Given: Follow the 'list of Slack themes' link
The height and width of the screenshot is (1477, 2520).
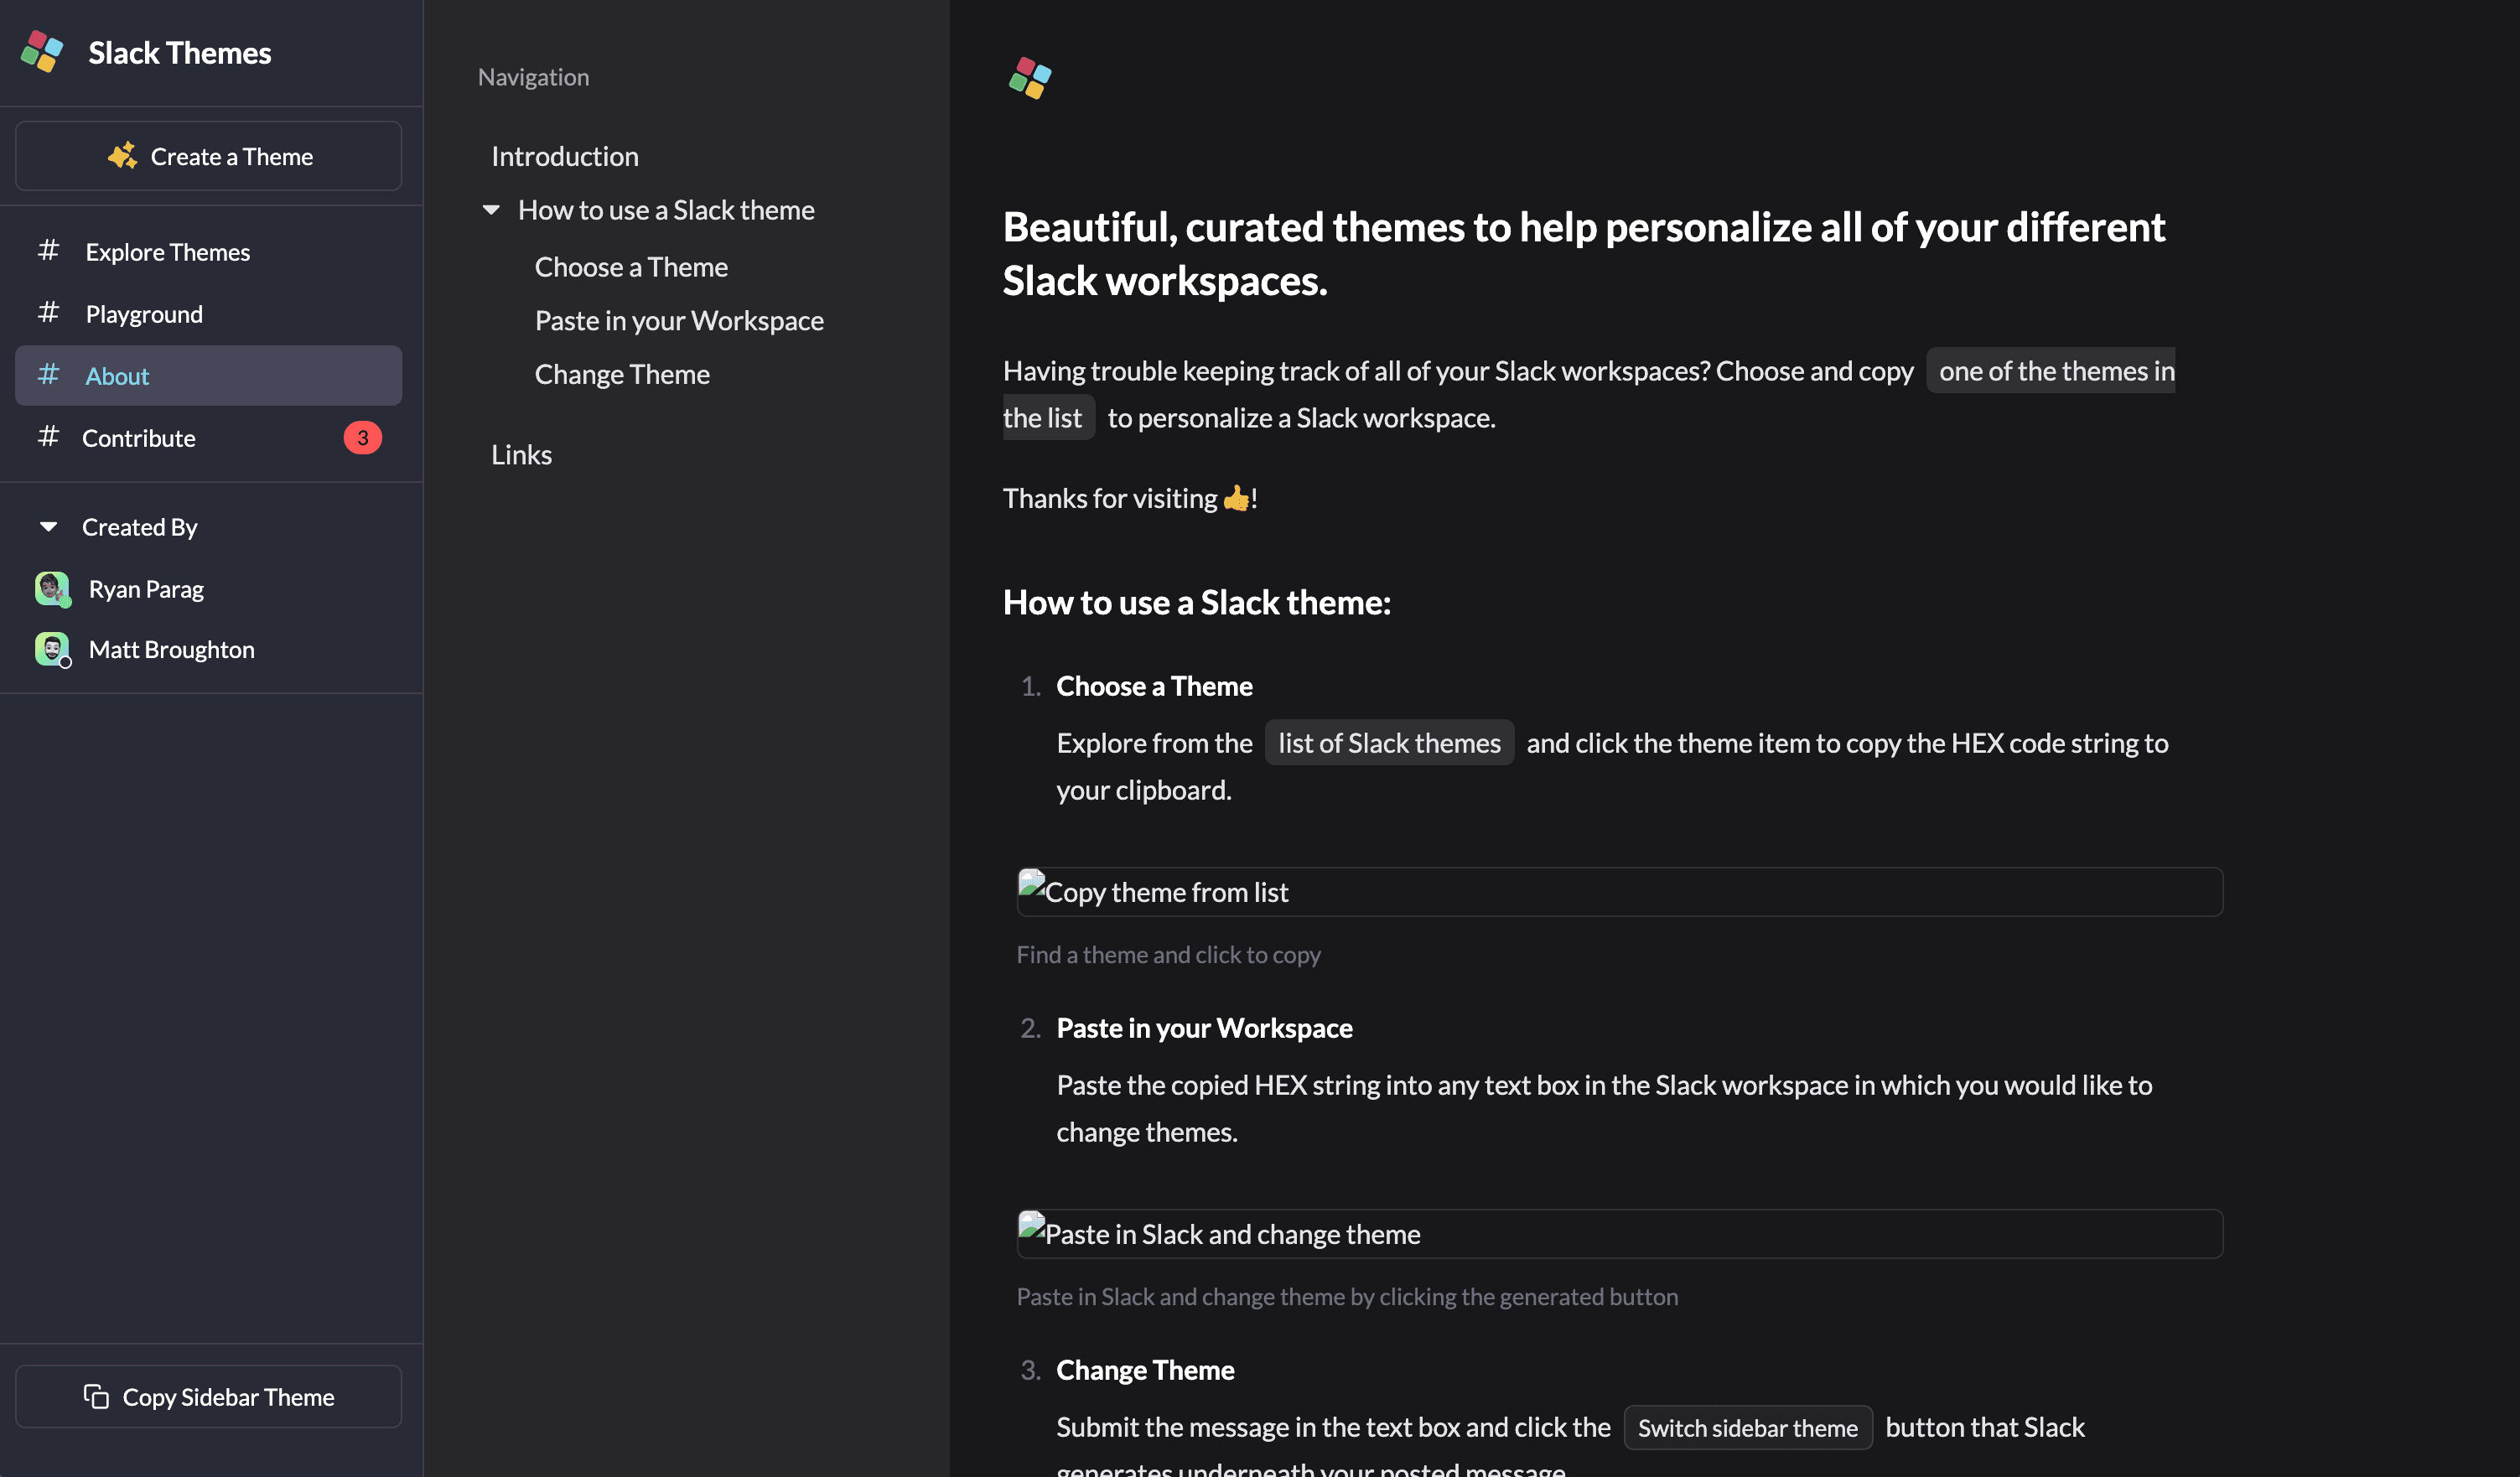Looking at the screenshot, I should pos(1389,743).
